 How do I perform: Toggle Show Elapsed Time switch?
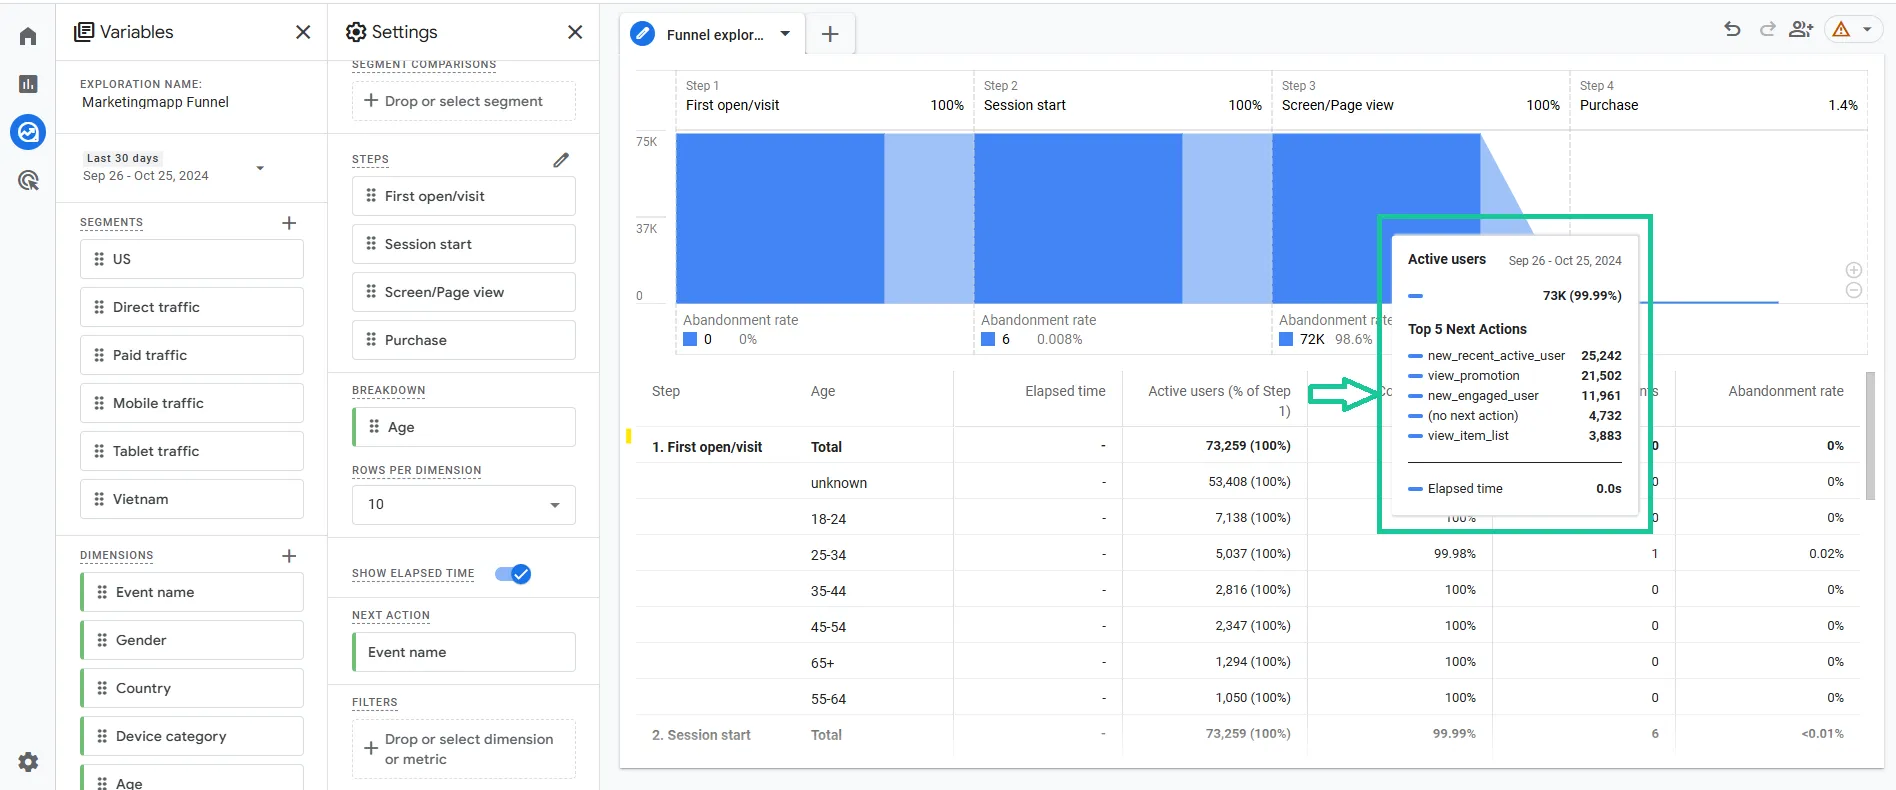(513, 574)
